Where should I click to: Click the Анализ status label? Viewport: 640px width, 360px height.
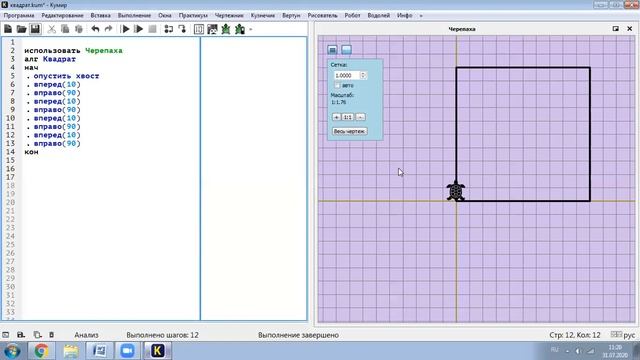point(86,335)
